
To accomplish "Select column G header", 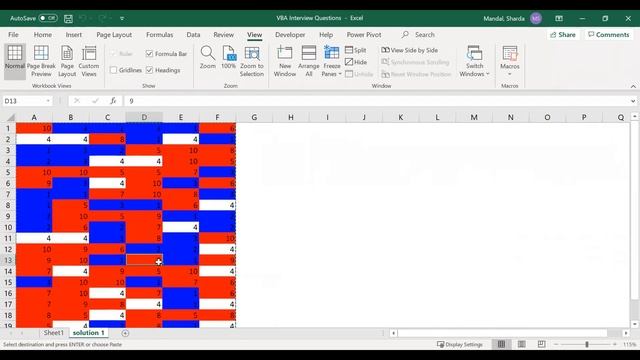I will click(254, 118).
